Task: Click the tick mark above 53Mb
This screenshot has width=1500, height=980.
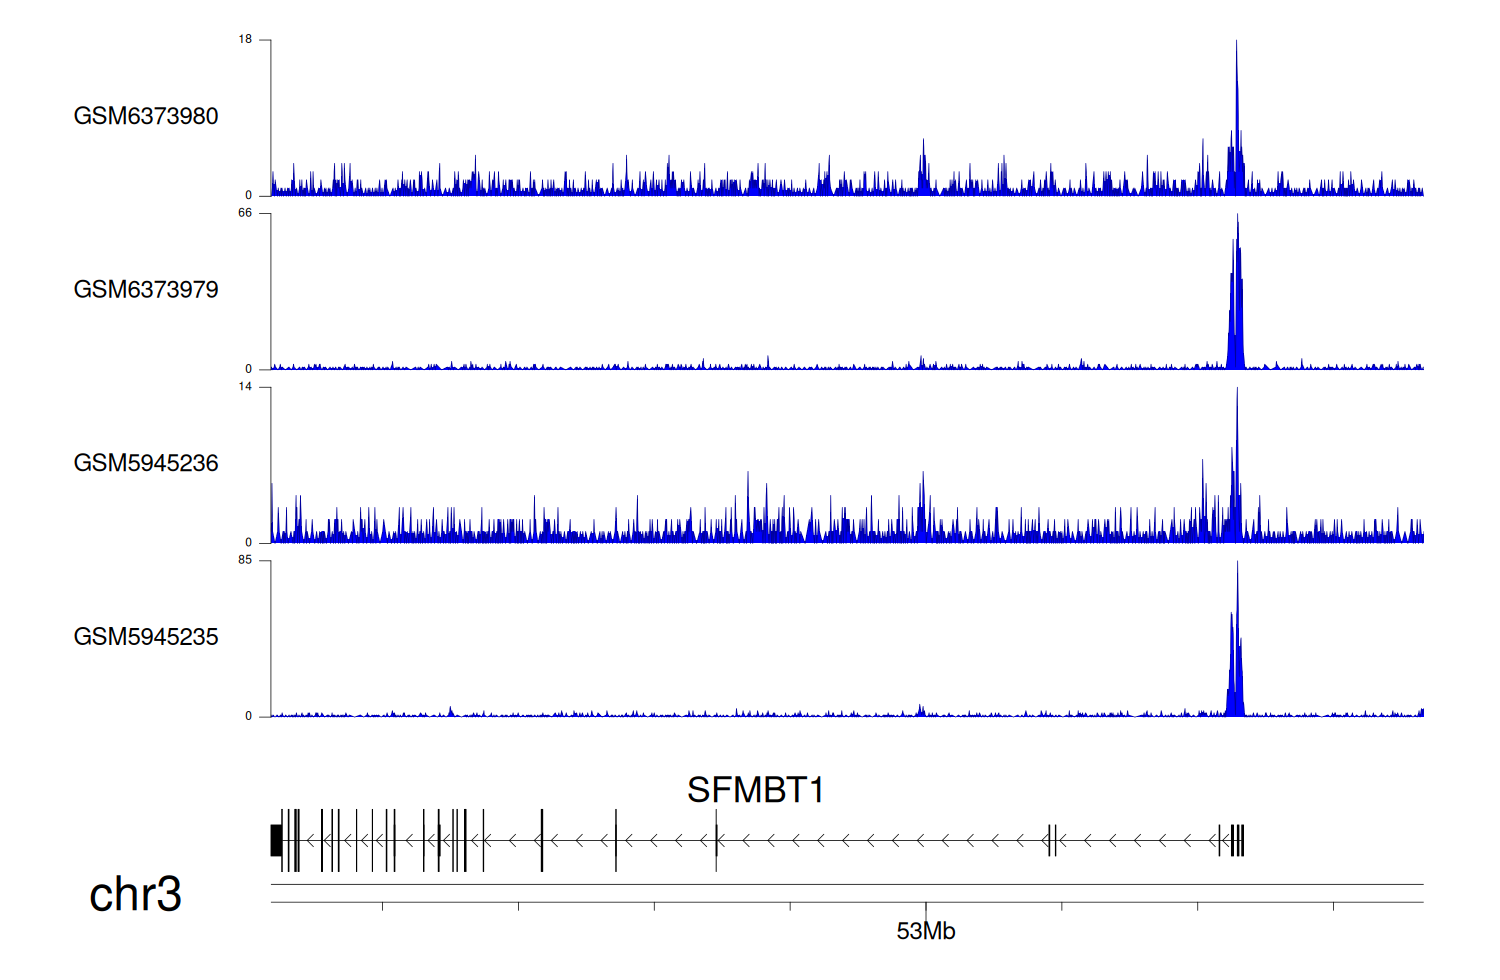Action: pyautogui.click(x=926, y=908)
